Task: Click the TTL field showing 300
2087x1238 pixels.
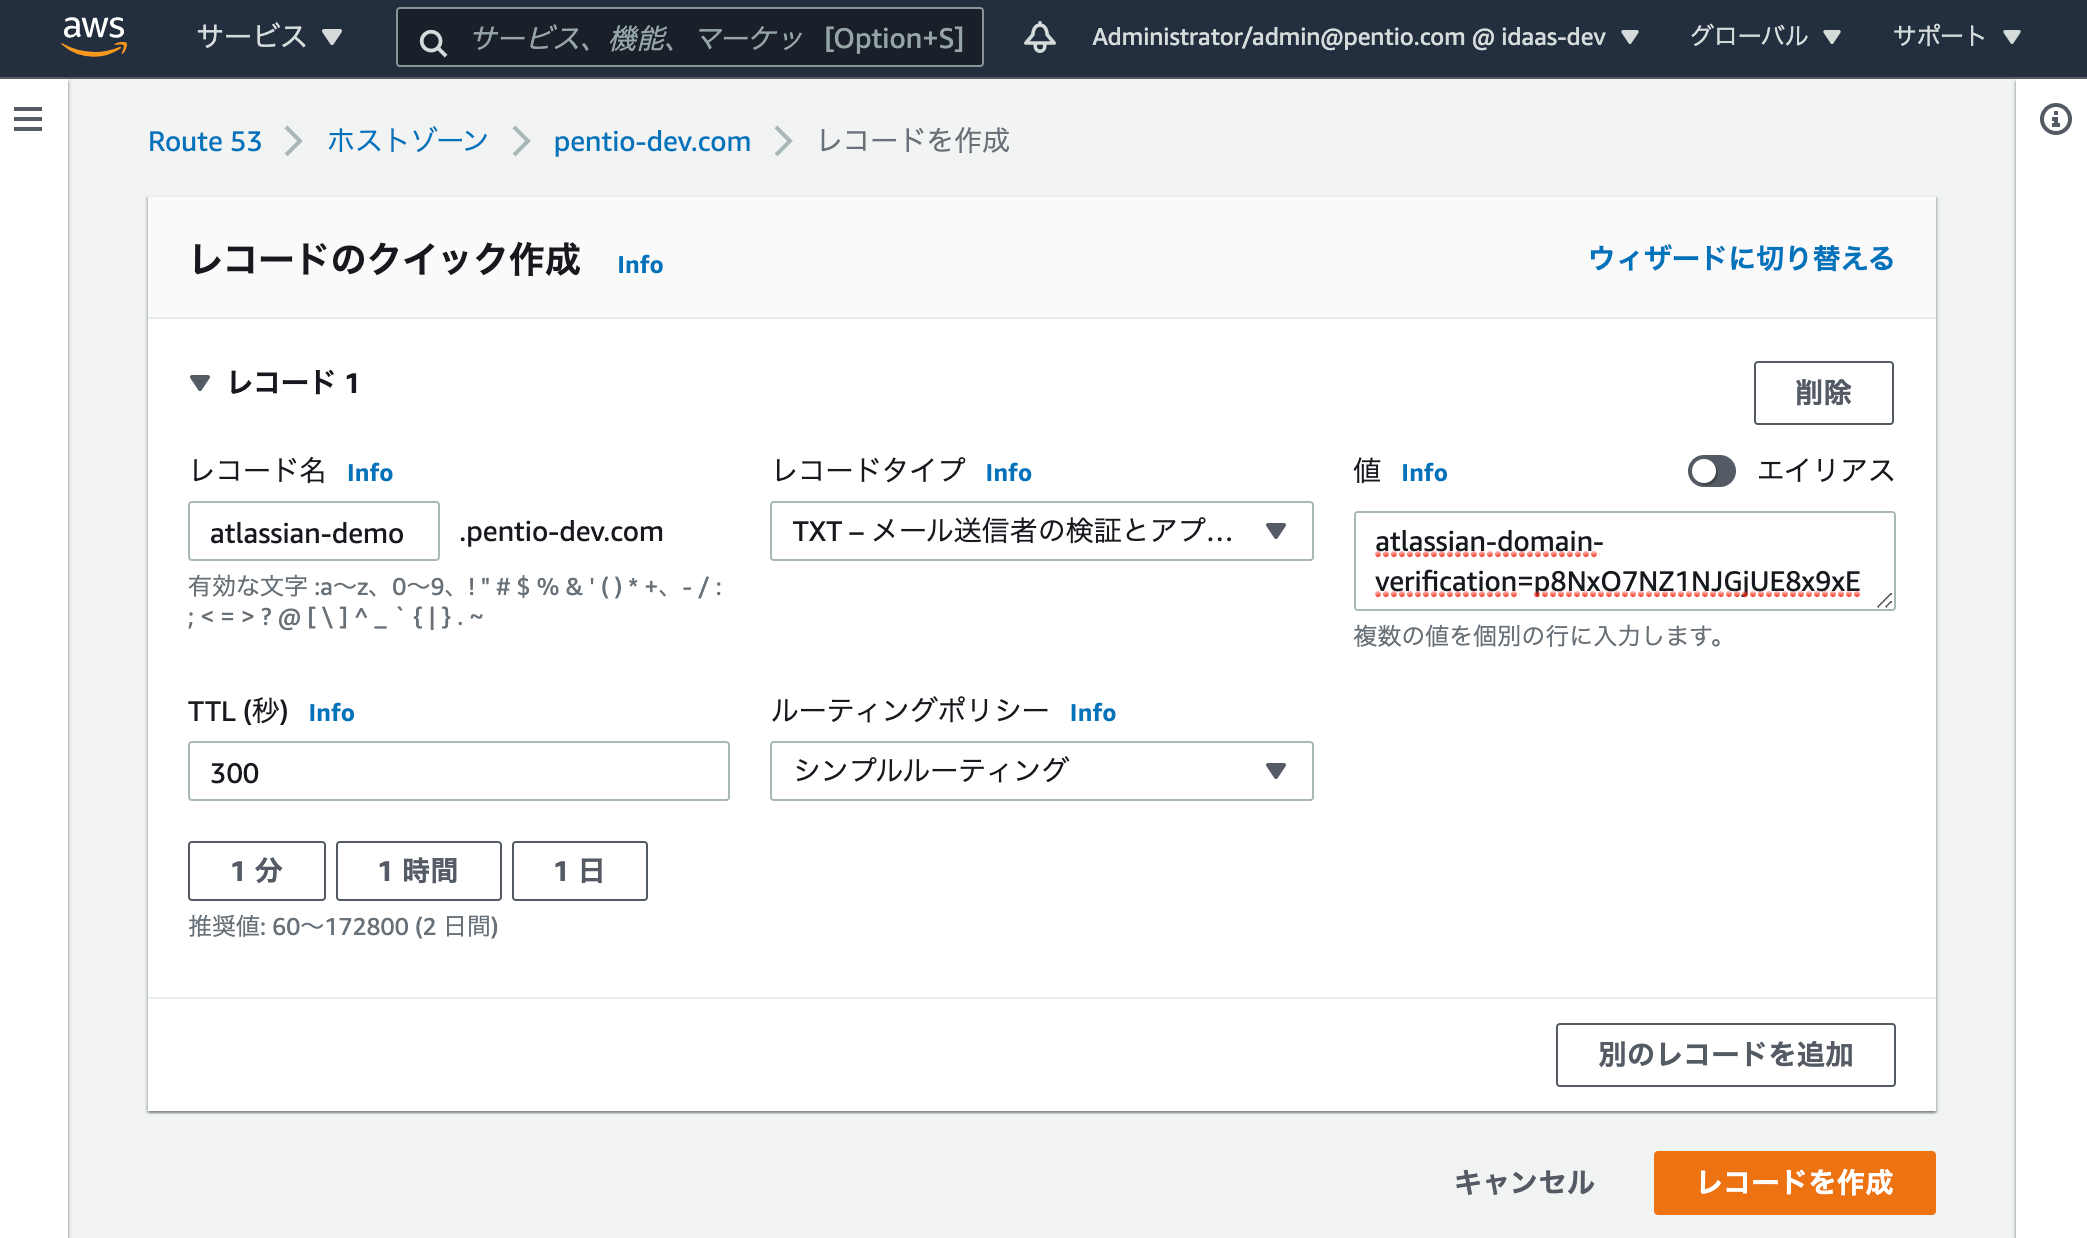Action: (459, 771)
